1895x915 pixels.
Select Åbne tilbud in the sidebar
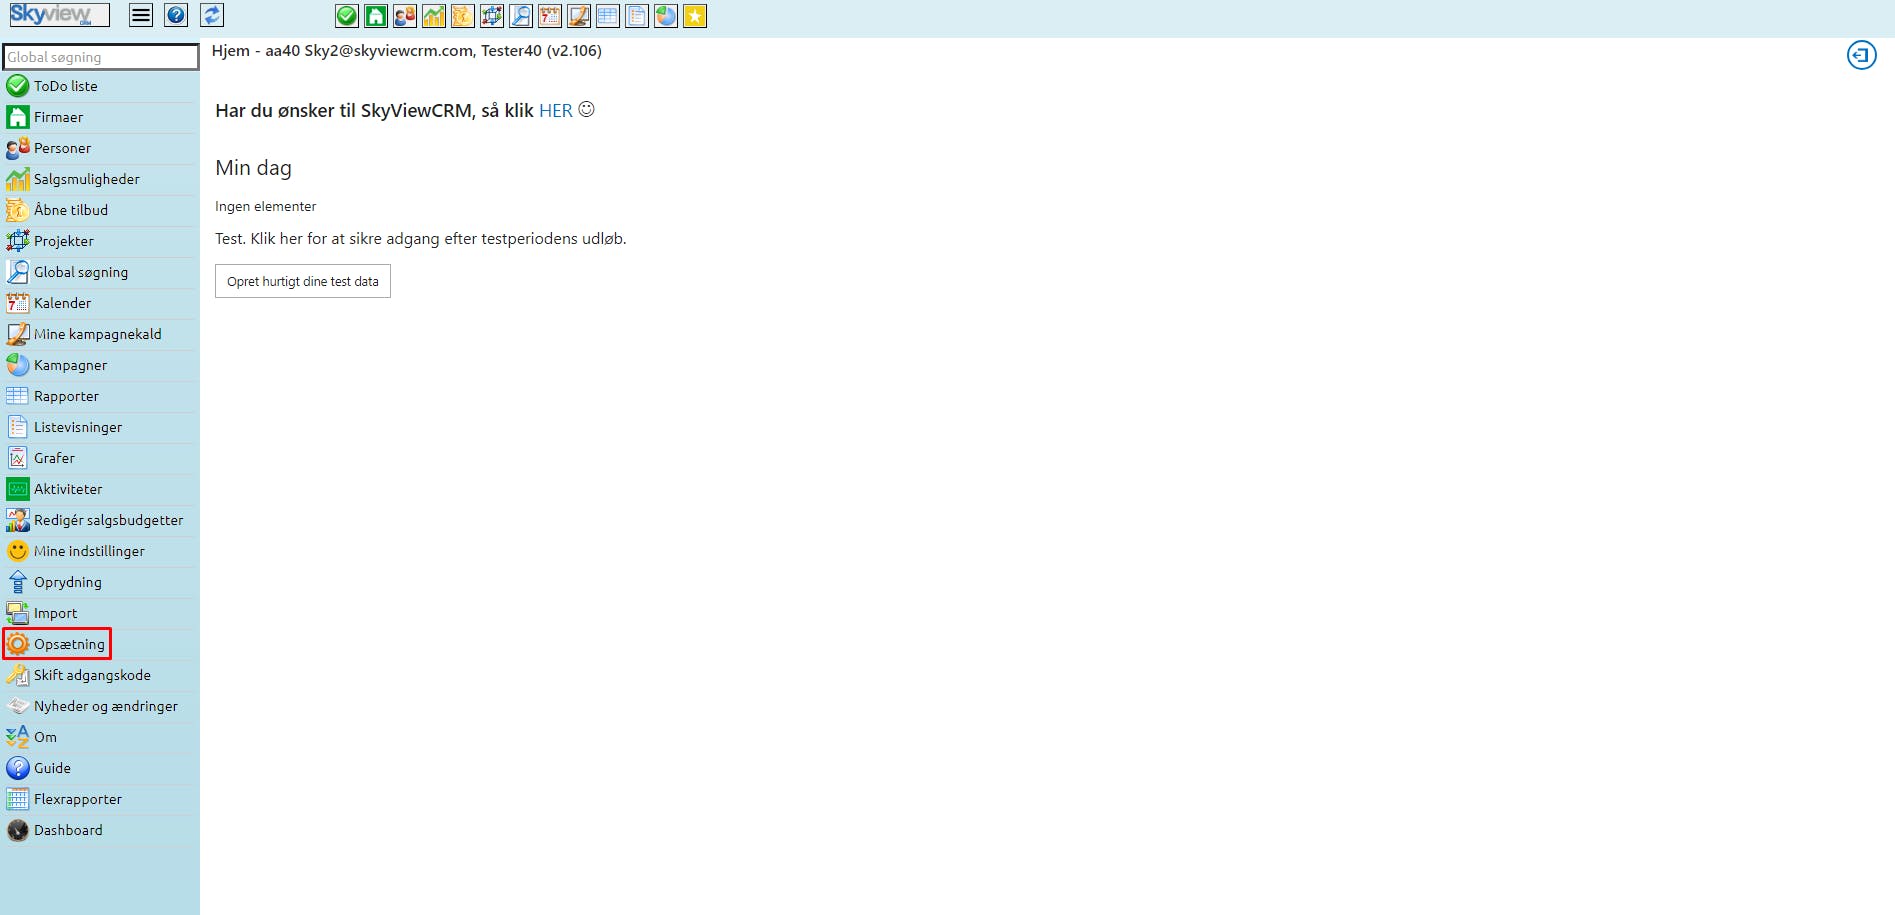100,210
